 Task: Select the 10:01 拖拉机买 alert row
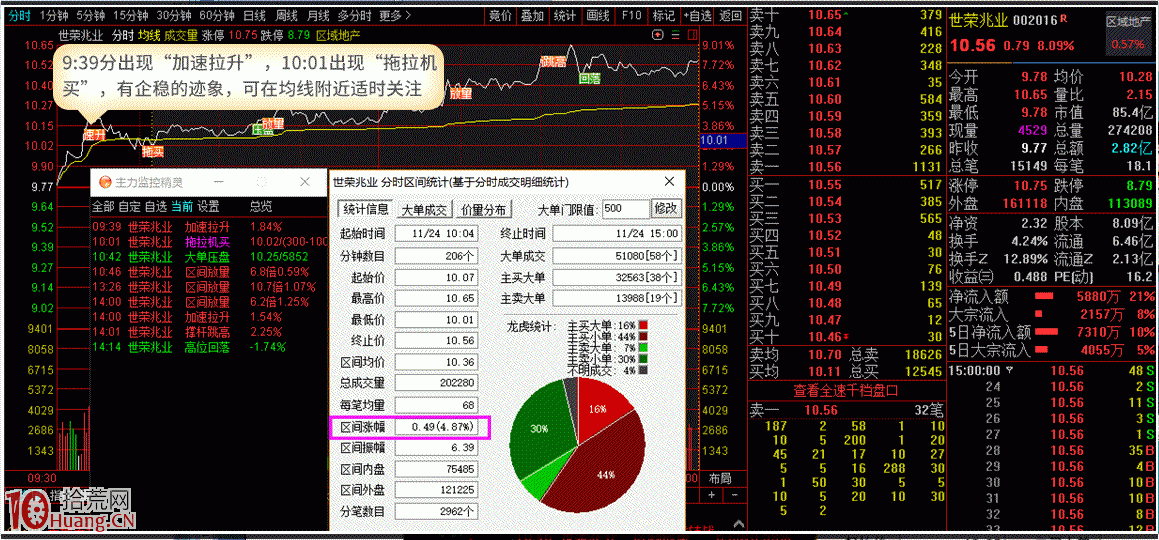tap(209, 242)
